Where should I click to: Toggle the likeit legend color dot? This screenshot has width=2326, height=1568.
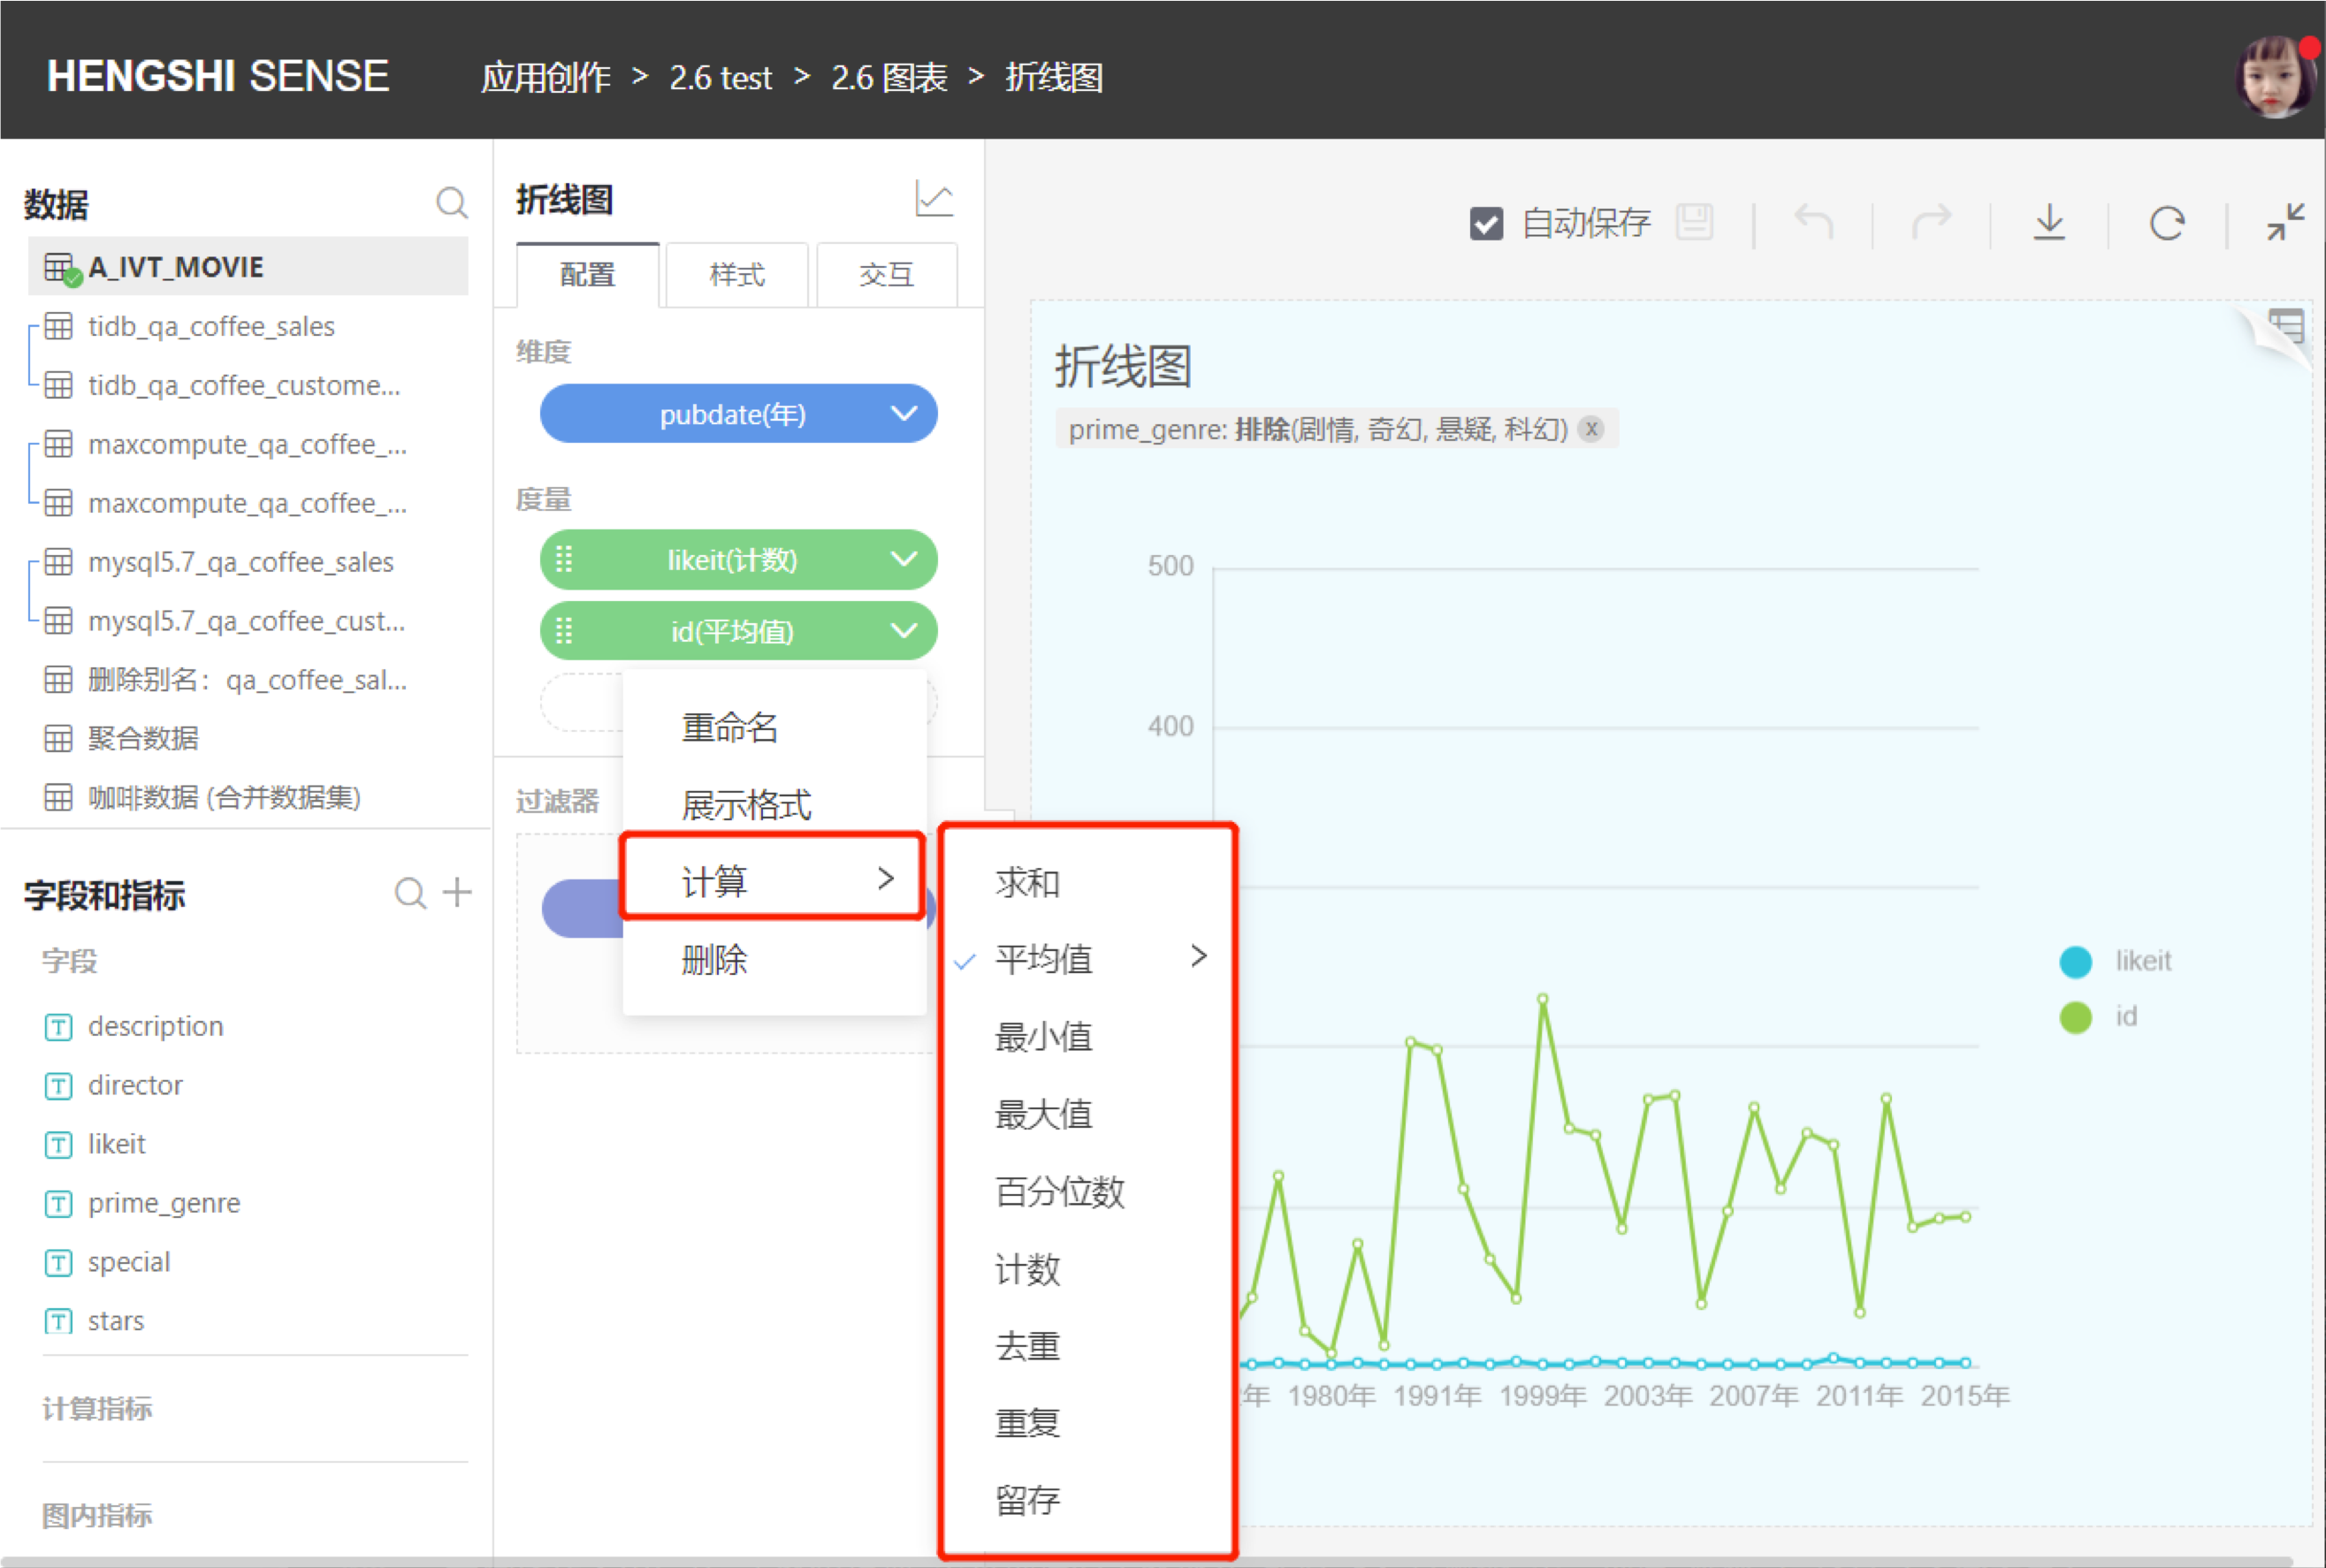pos(2075,961)
